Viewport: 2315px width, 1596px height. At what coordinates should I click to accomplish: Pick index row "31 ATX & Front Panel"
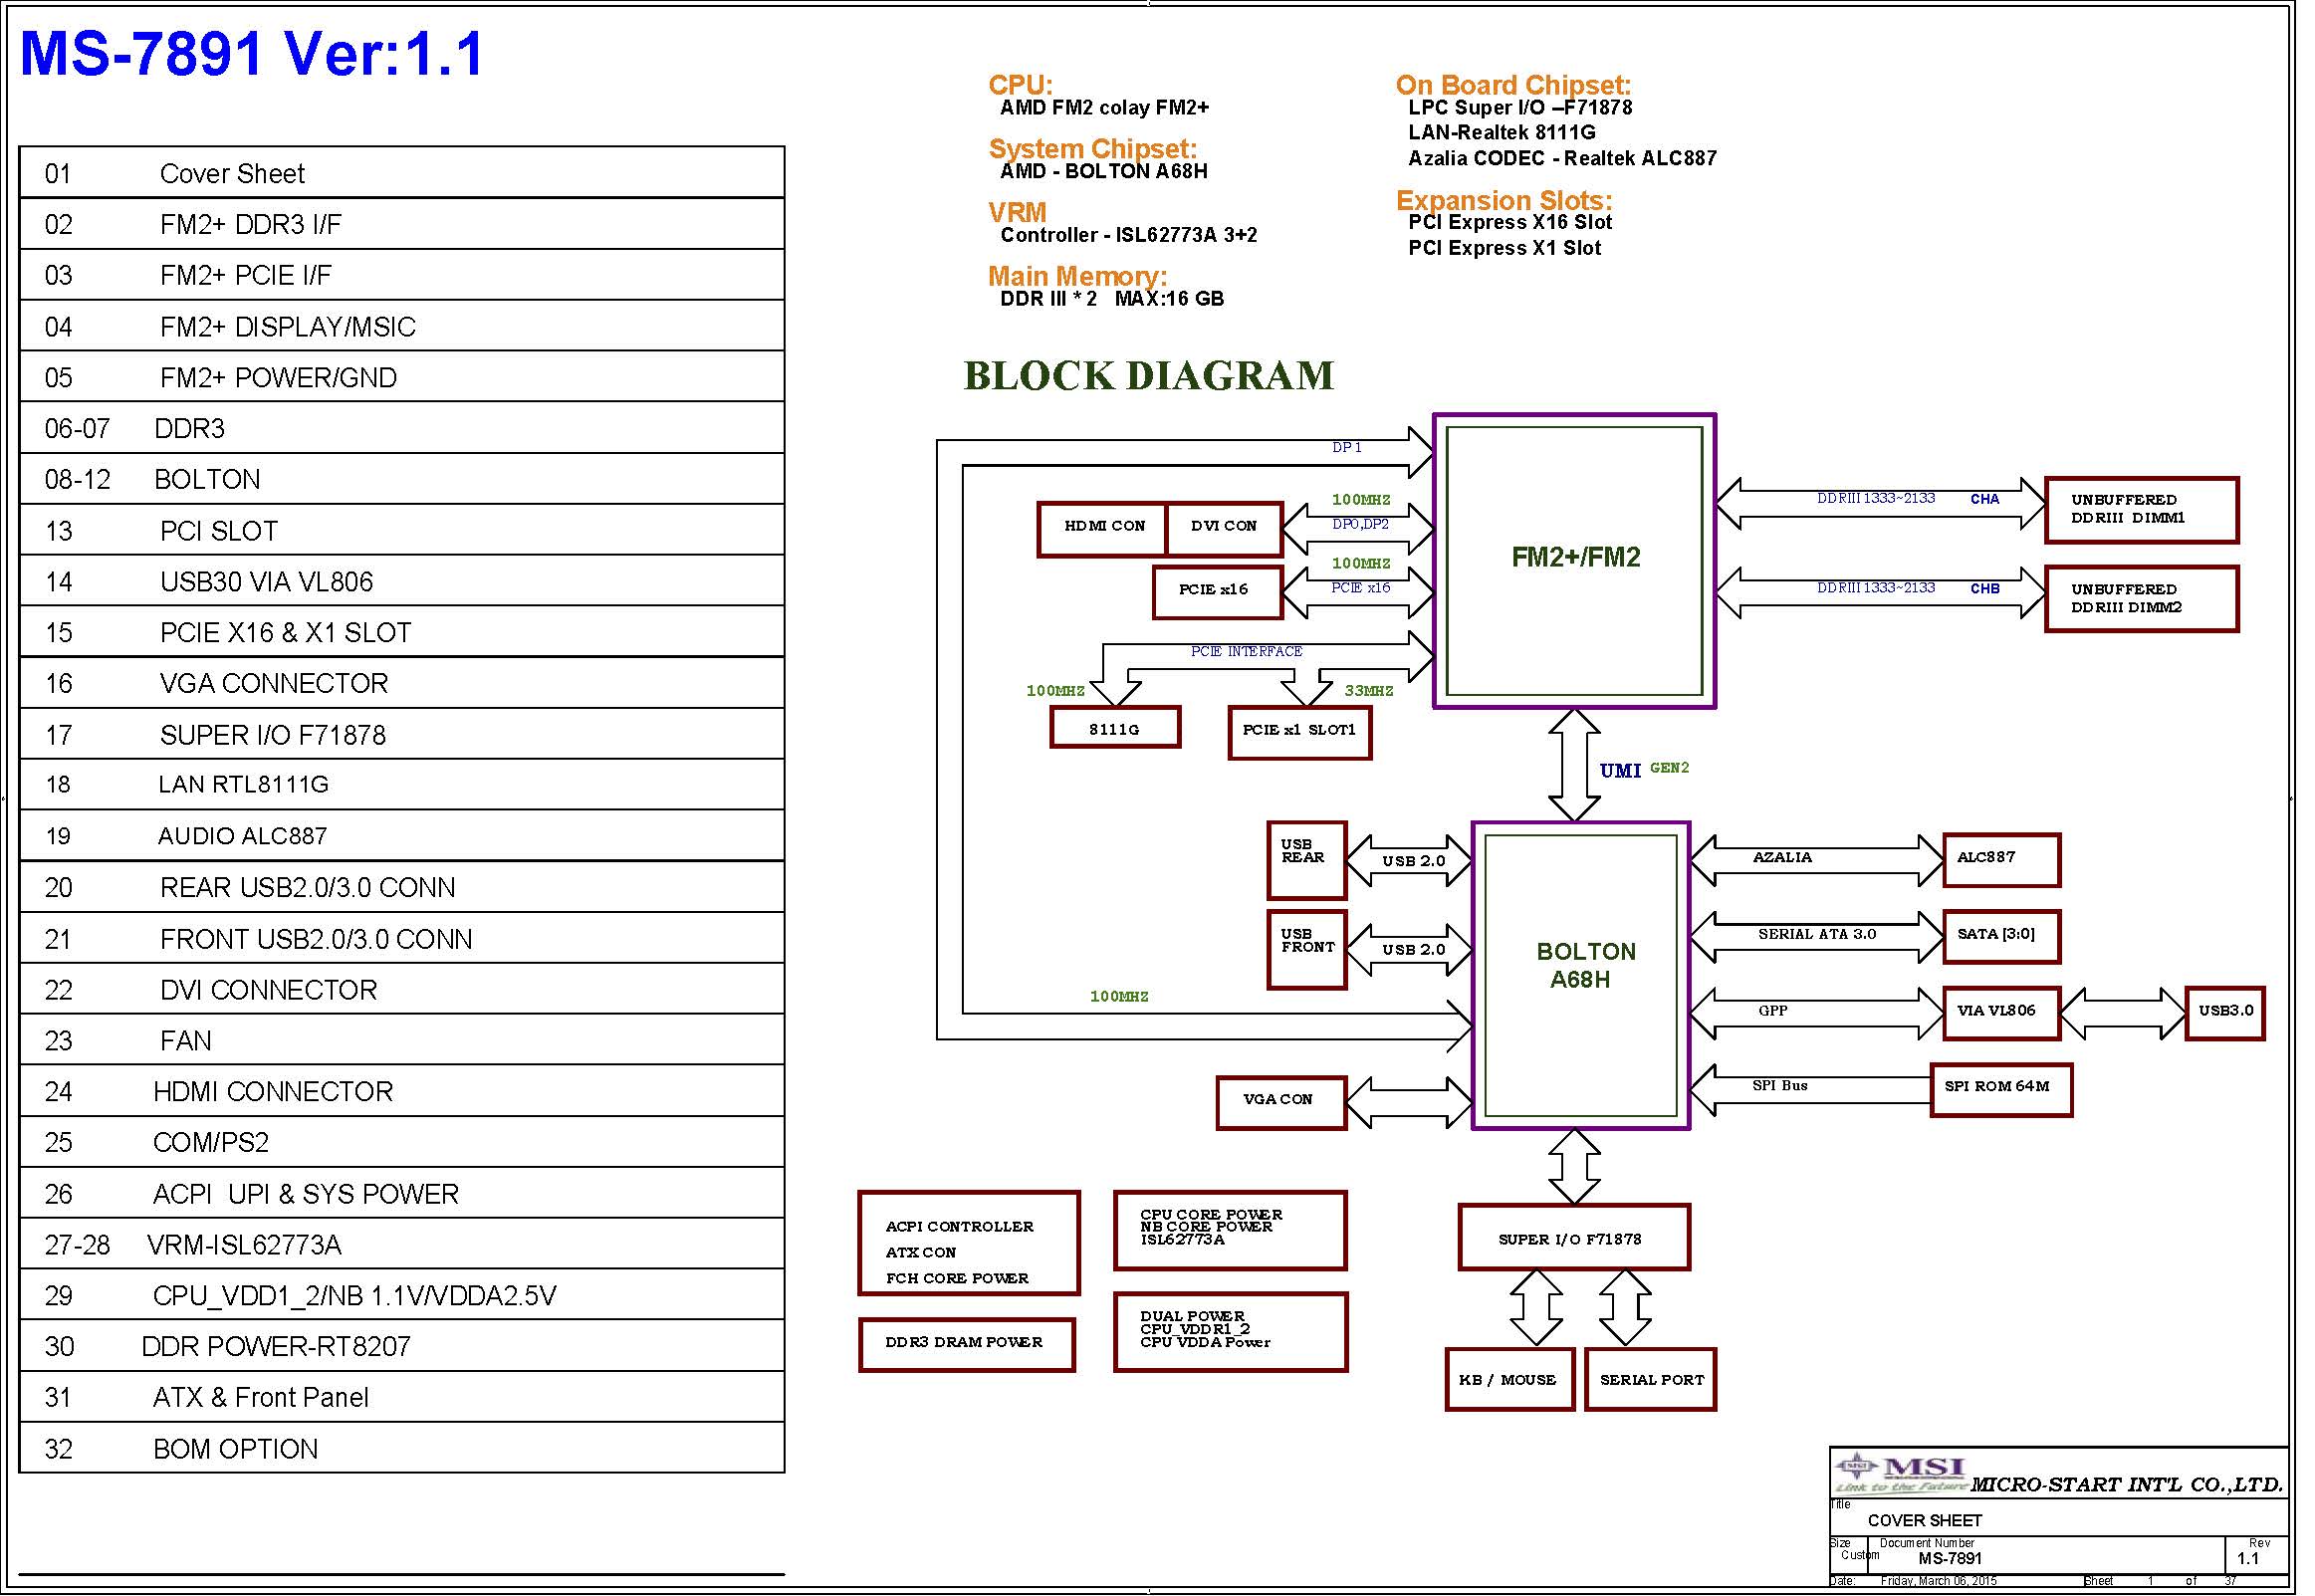(x=402, y=1397)
